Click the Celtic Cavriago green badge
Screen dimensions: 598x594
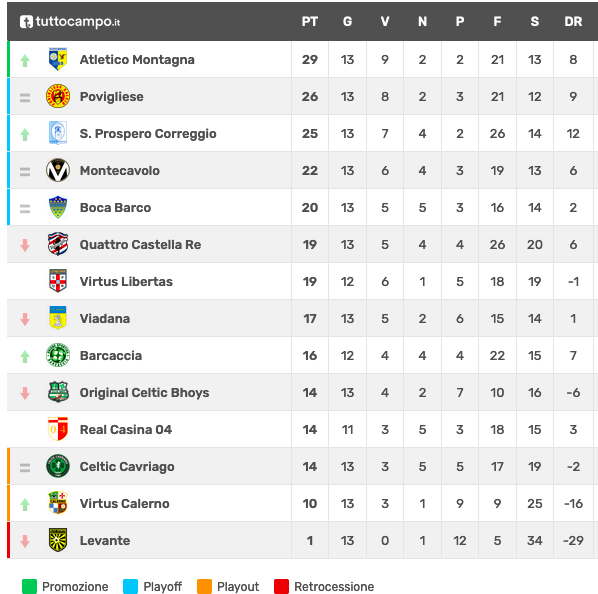click(58, 466)
